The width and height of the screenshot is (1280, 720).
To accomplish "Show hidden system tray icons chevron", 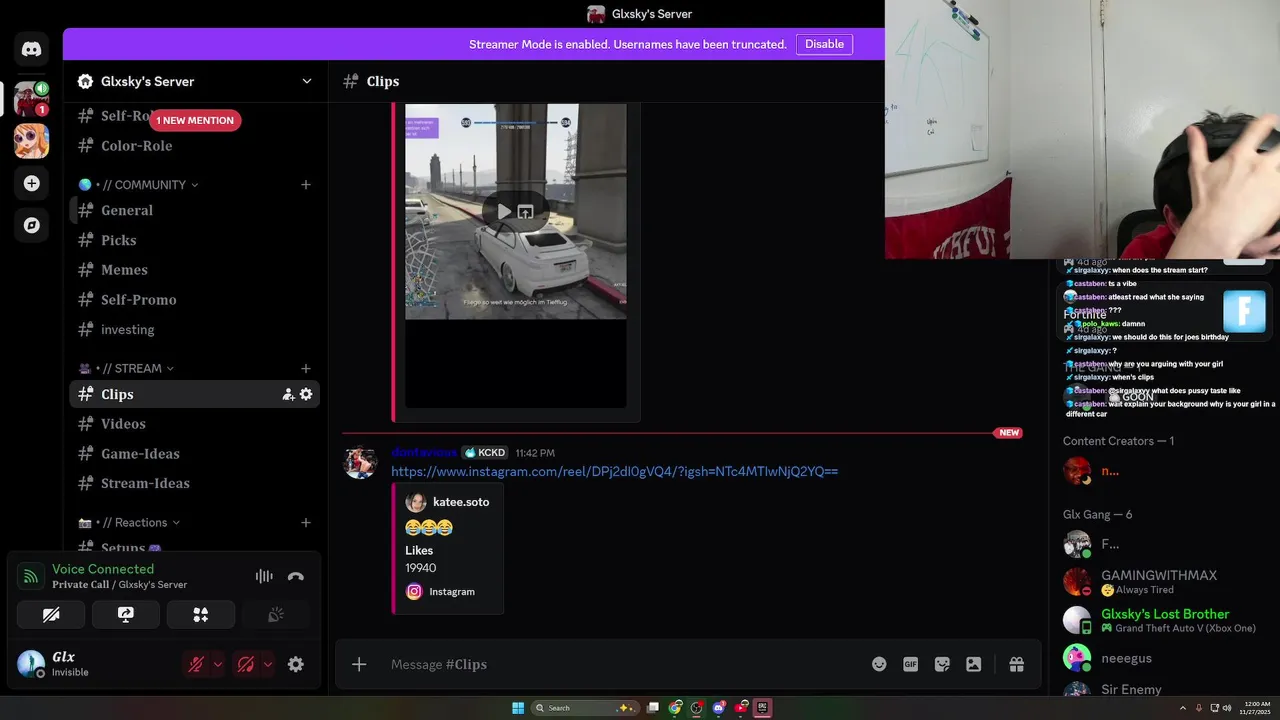I will click(x=1183, y=708).
